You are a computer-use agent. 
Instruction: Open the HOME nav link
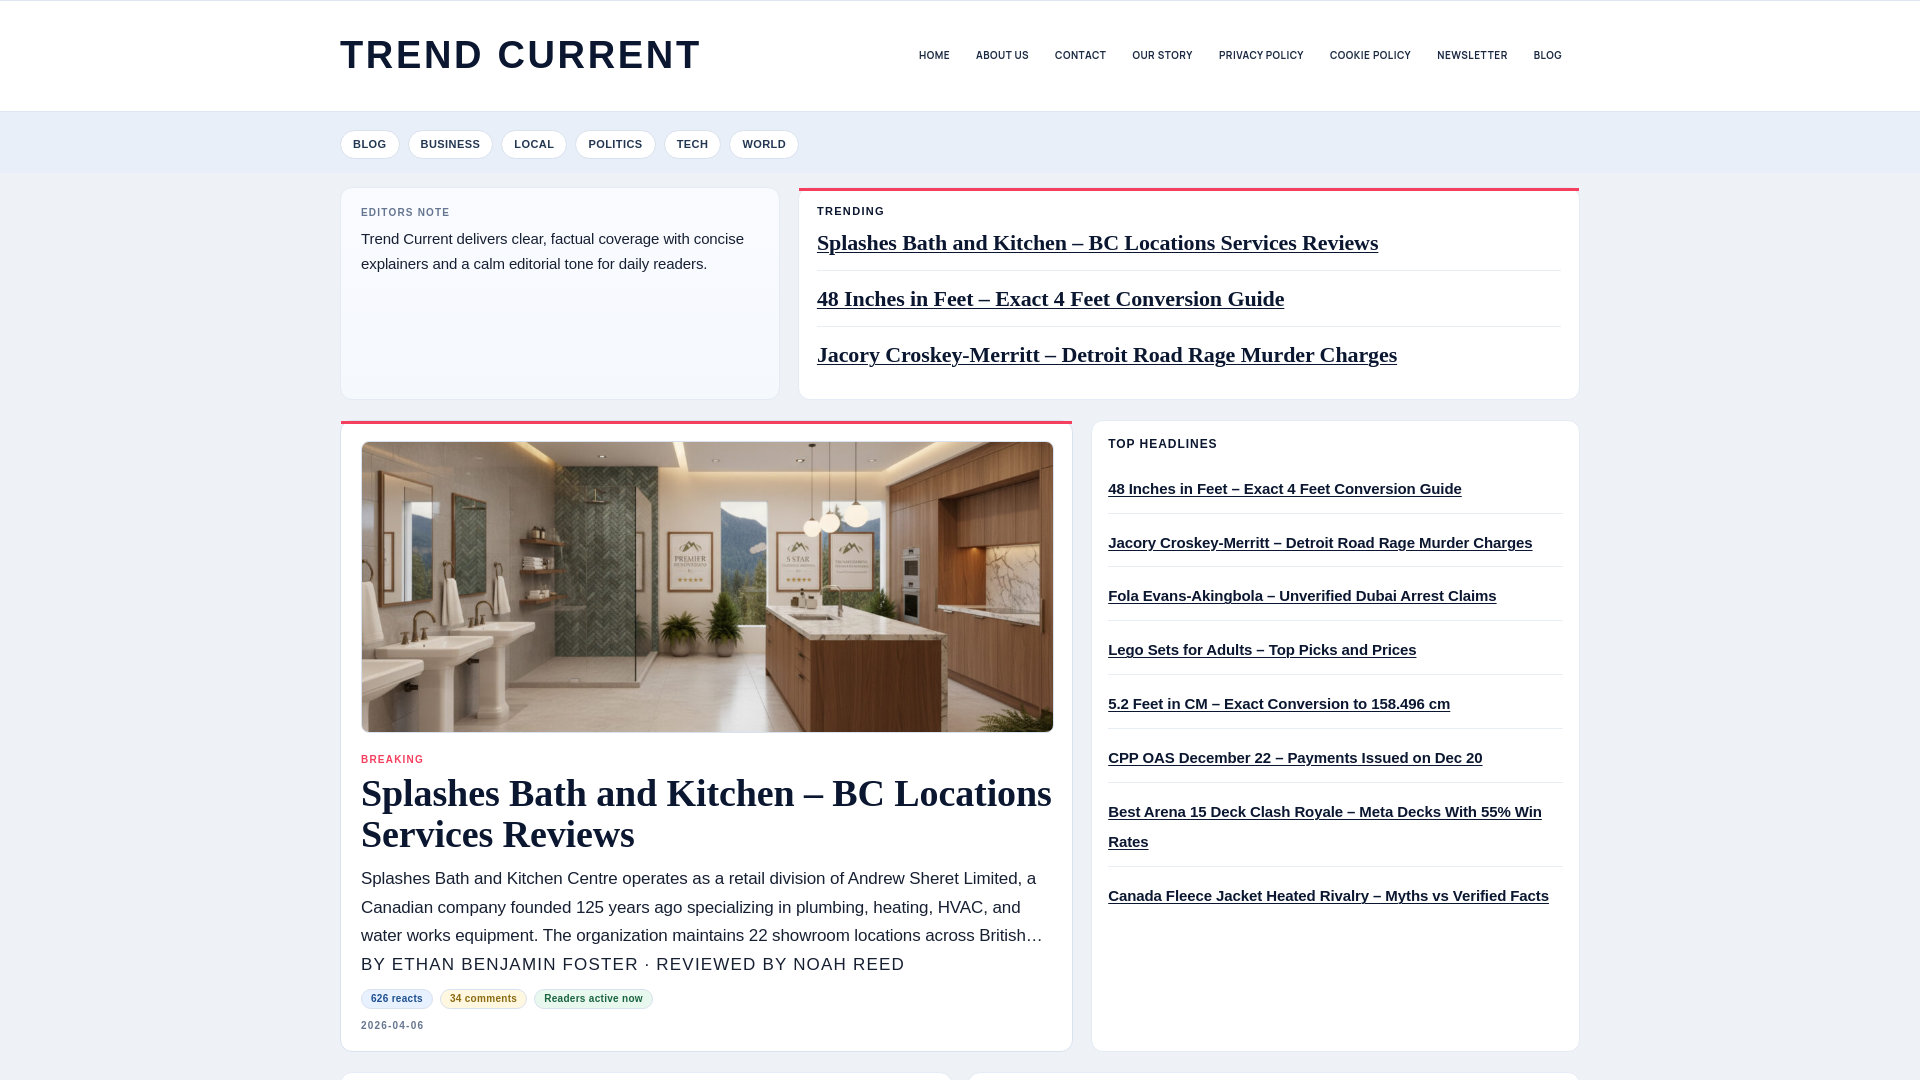point(934,56)
